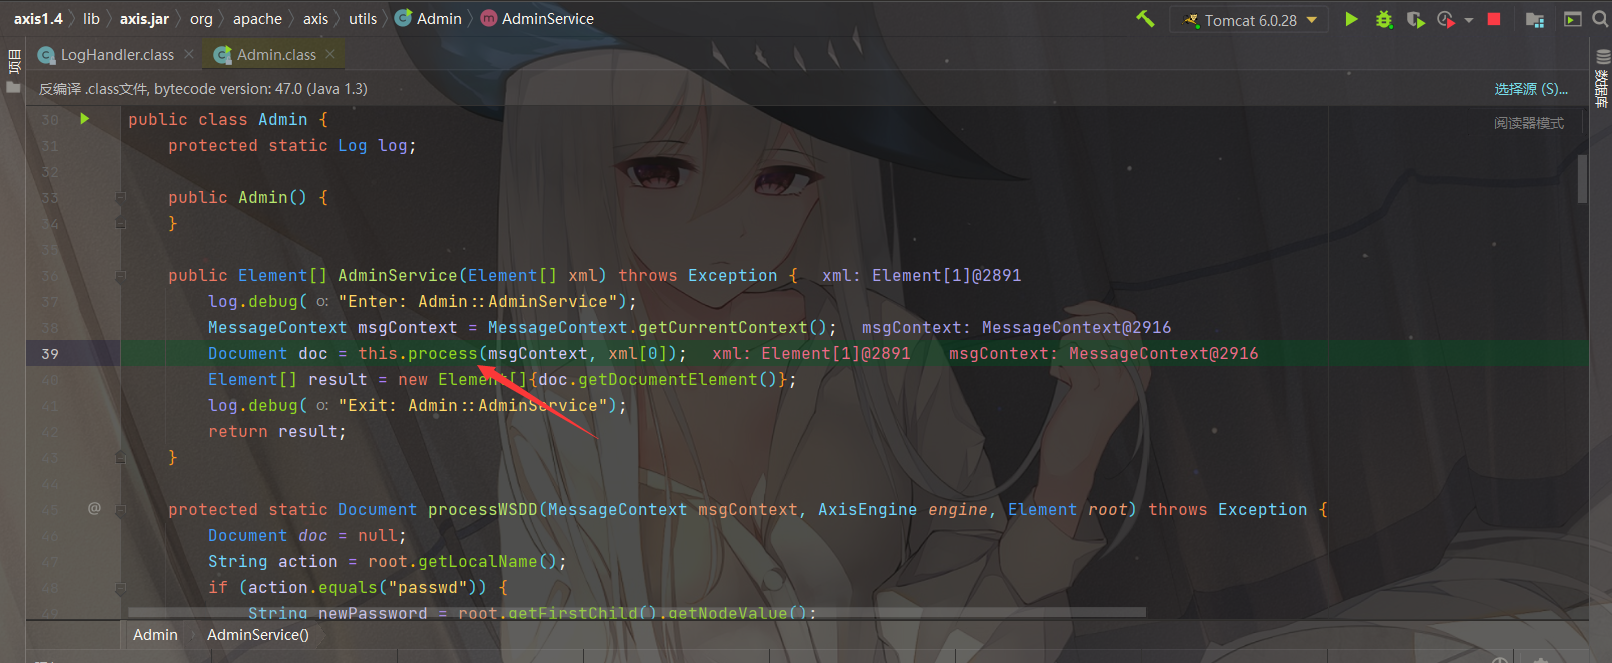Toggle 阅读器模式 reader mode
This screenshot has width=1612, height=663.
(x=1529, y=123)
